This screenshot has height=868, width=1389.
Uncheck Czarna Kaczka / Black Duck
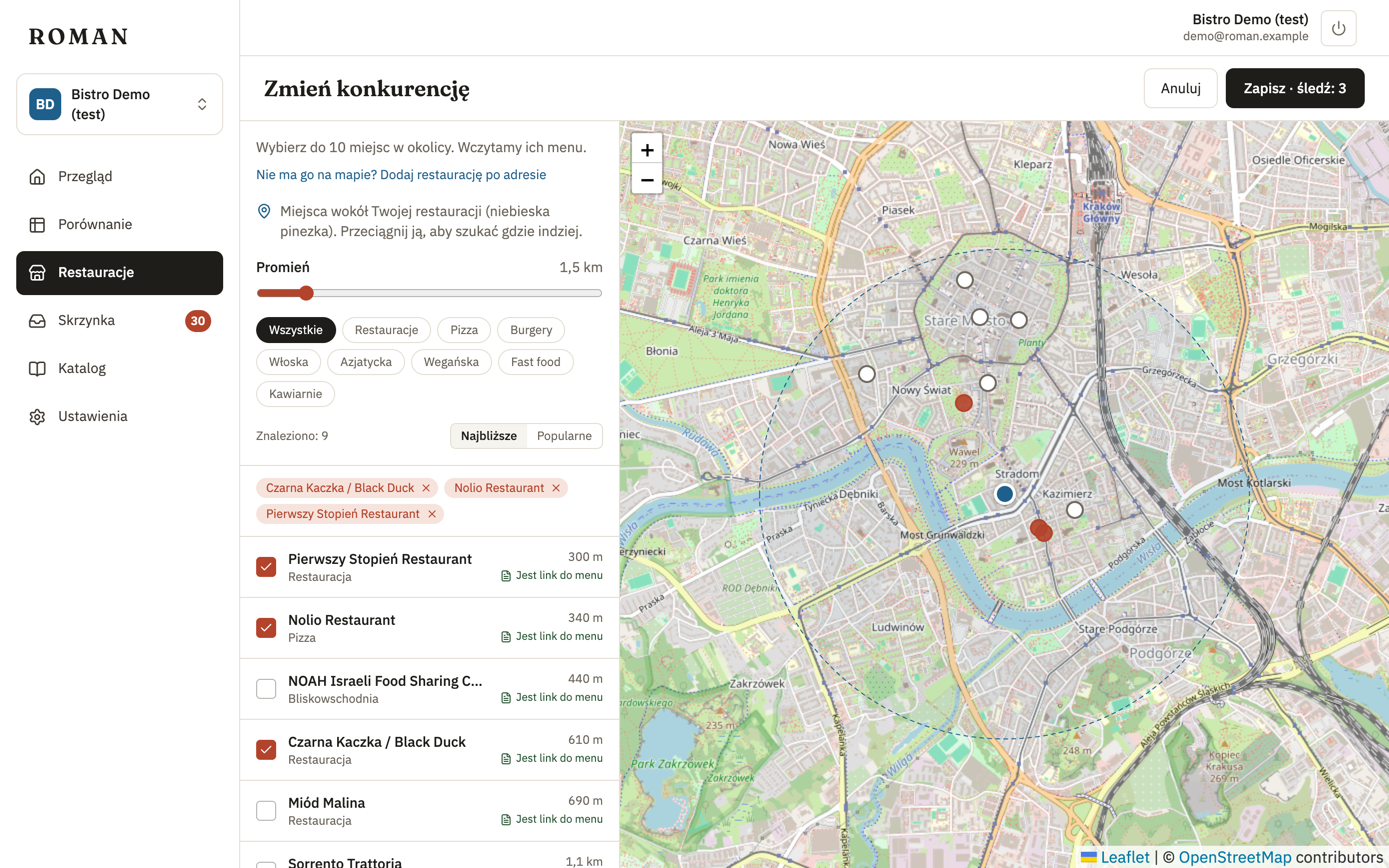[266, 750]
